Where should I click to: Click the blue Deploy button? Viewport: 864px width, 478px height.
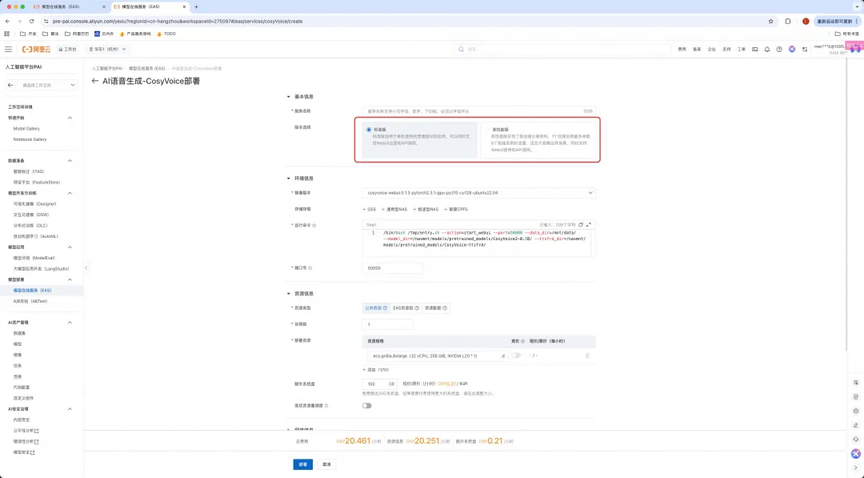pyautogui.click(x=303, y=464)
